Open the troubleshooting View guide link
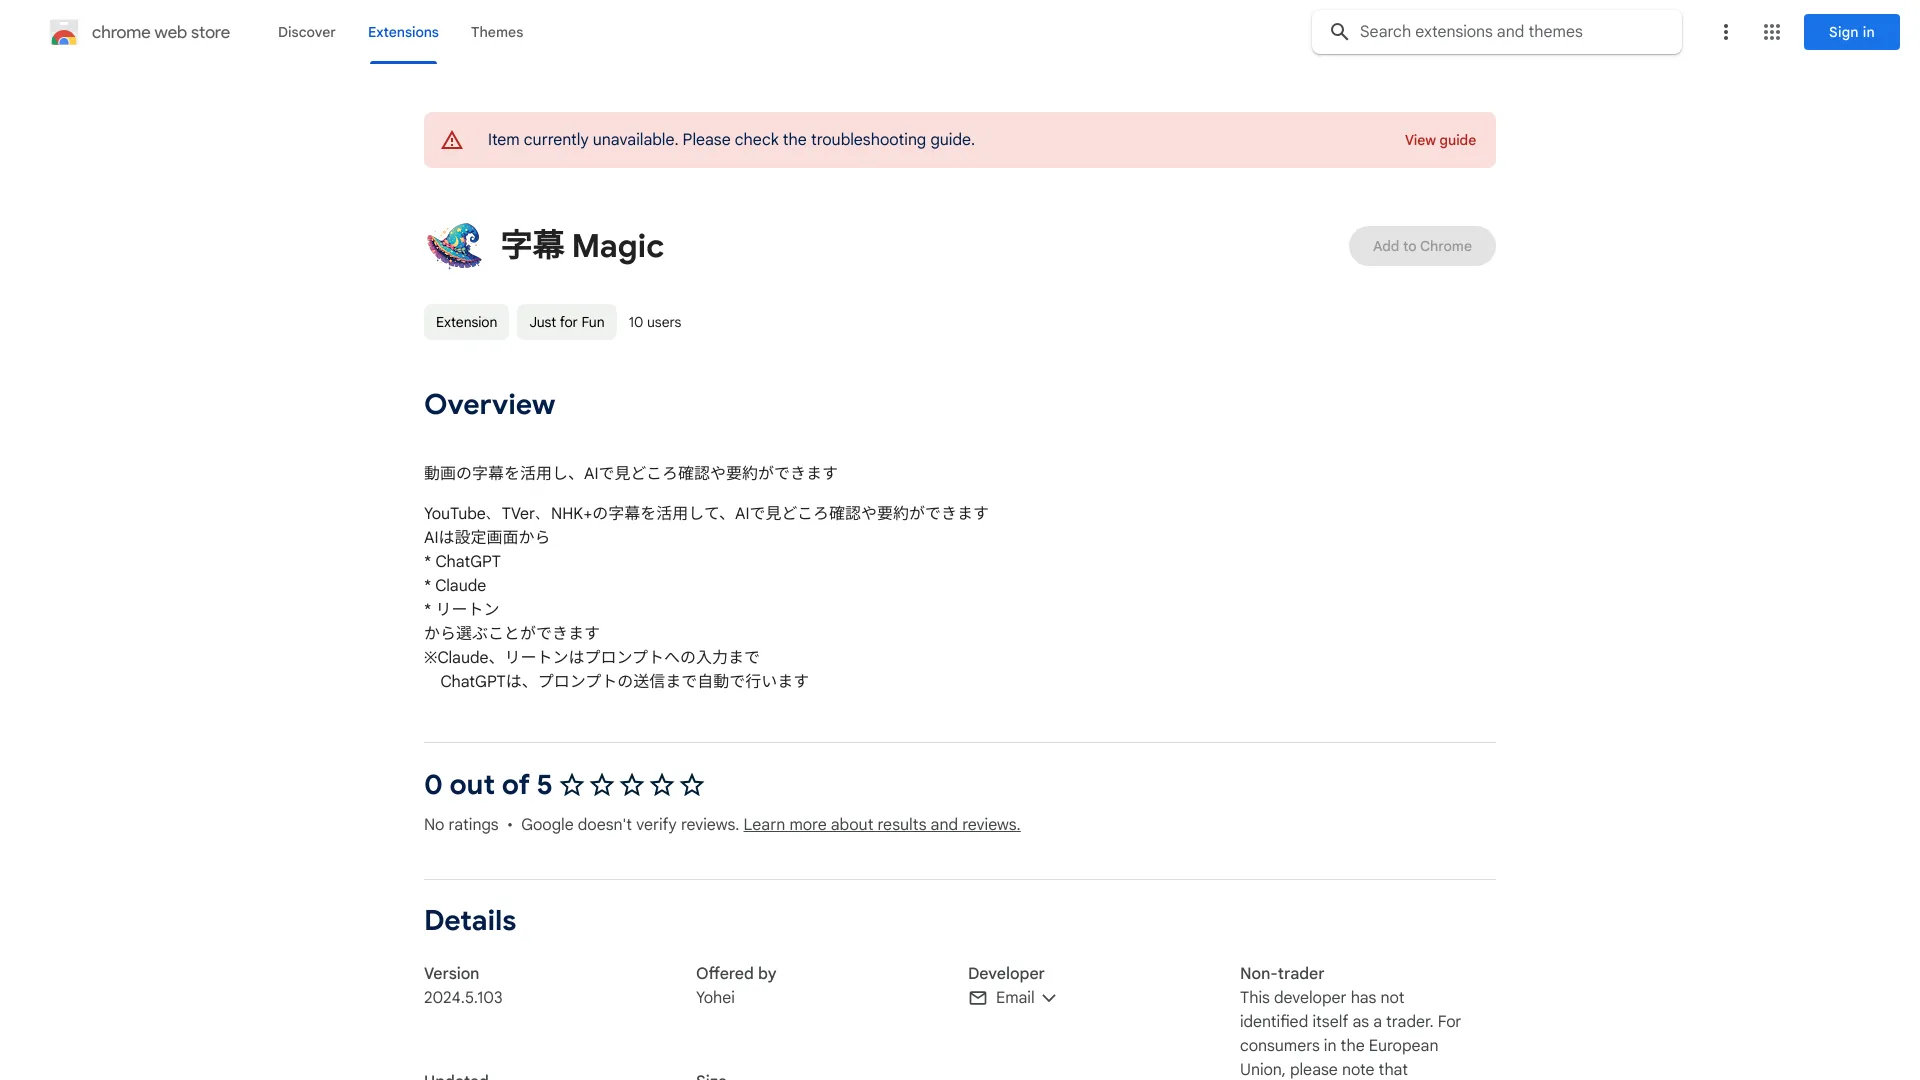This screenshot has height=1080, width=1920. click(x=1440, y=140)
